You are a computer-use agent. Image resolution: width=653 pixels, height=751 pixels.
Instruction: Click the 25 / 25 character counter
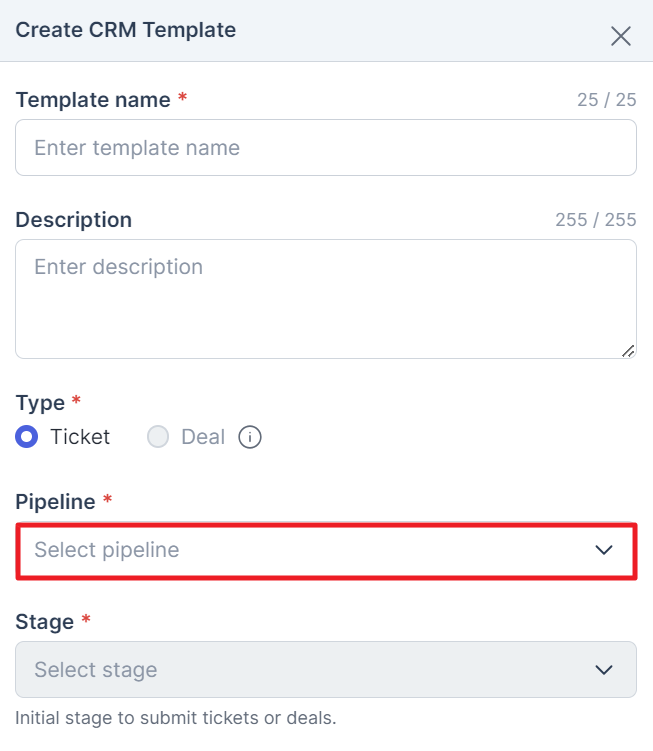tap(607, 100)
